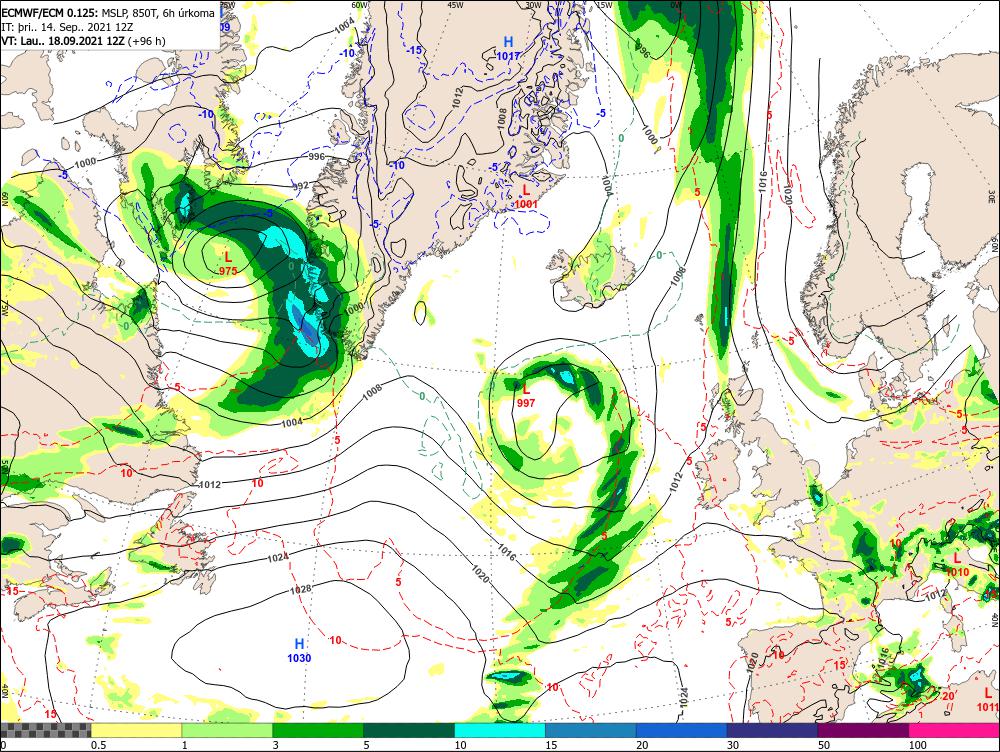1000x752 pixels.
Task: Click the gray checkered 0–0.5 legend swatch
Action: point(45,730)
